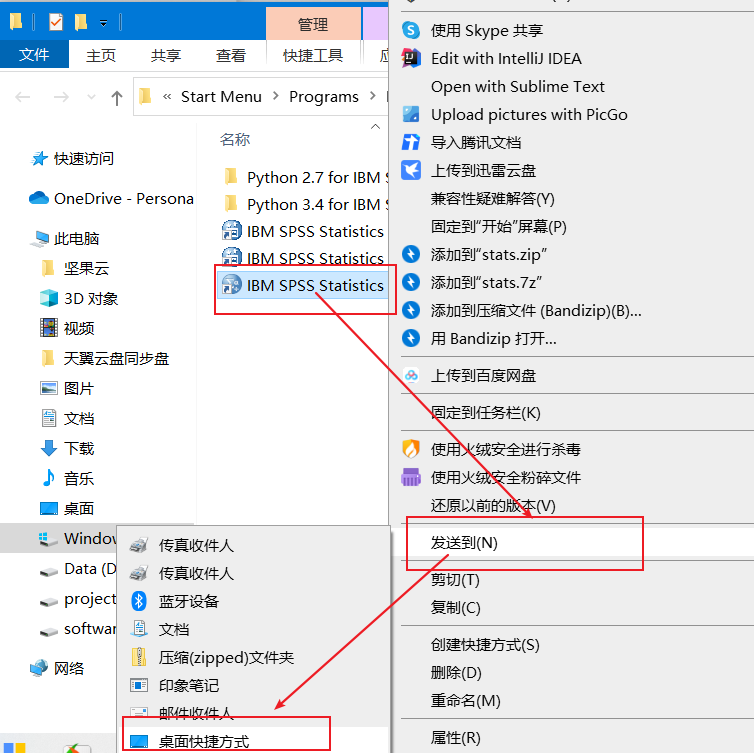Click the Windows Start button on taskbar

click(x=15, y=746)
